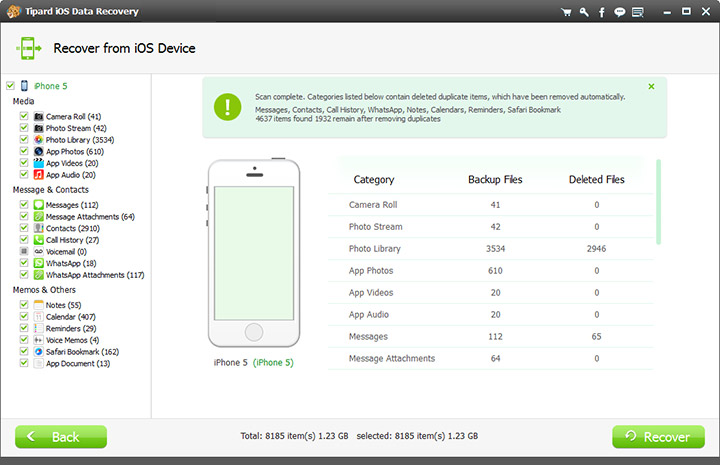
Task: Toggle the Call History (27) checkbox
Action: click(24, 239)
